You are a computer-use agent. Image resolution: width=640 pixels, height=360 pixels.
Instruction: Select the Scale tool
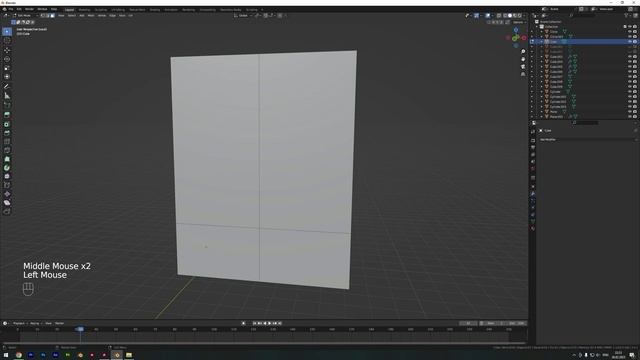pyautogui.click(x=7, y=68)
